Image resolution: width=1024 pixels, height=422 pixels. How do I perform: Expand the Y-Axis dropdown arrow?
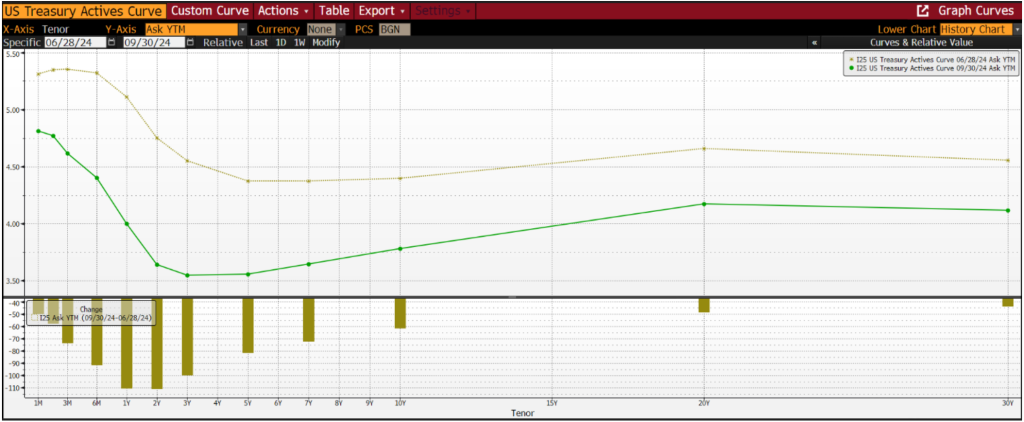click(x=243, y=29)
